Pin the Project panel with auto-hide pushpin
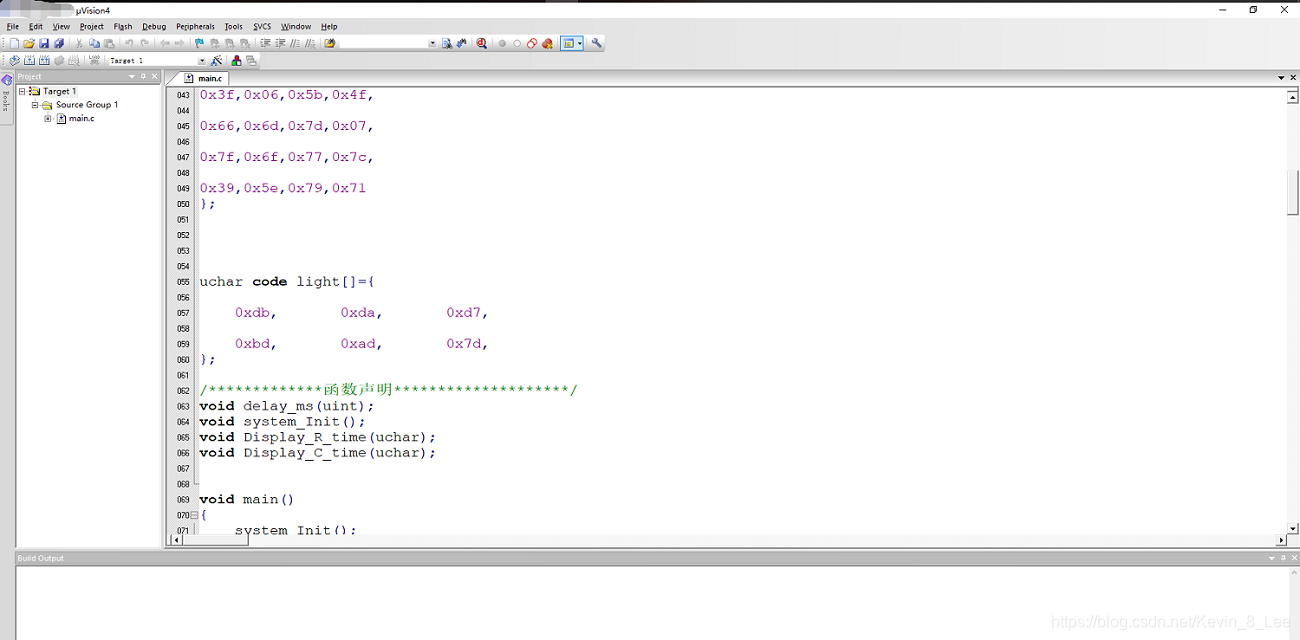Screen dimensions: 1300x640 (143, 76)
